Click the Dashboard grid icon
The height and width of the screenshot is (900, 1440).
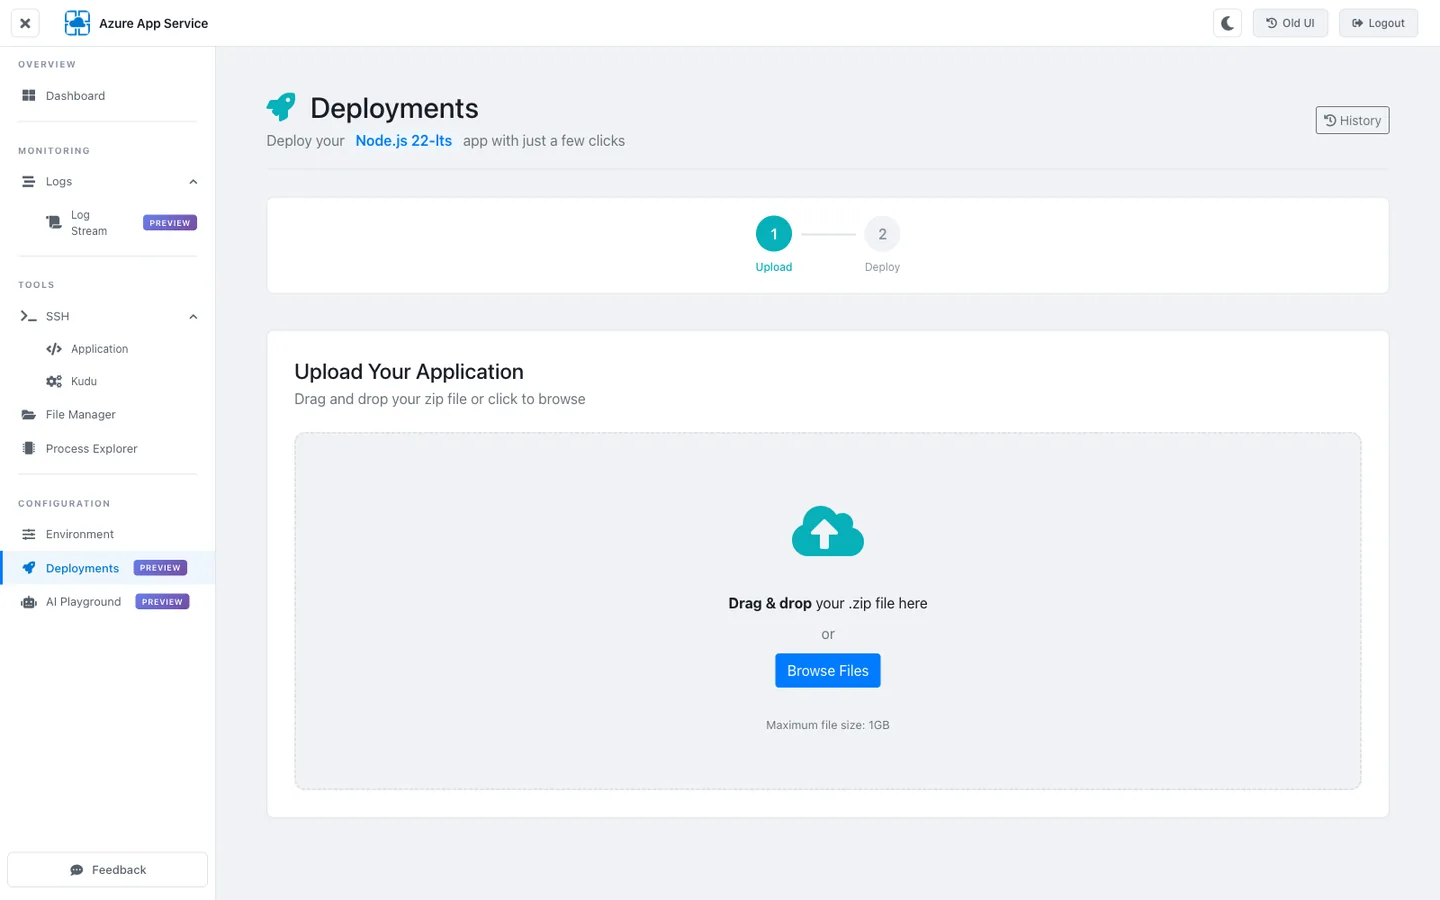point(29,96)
